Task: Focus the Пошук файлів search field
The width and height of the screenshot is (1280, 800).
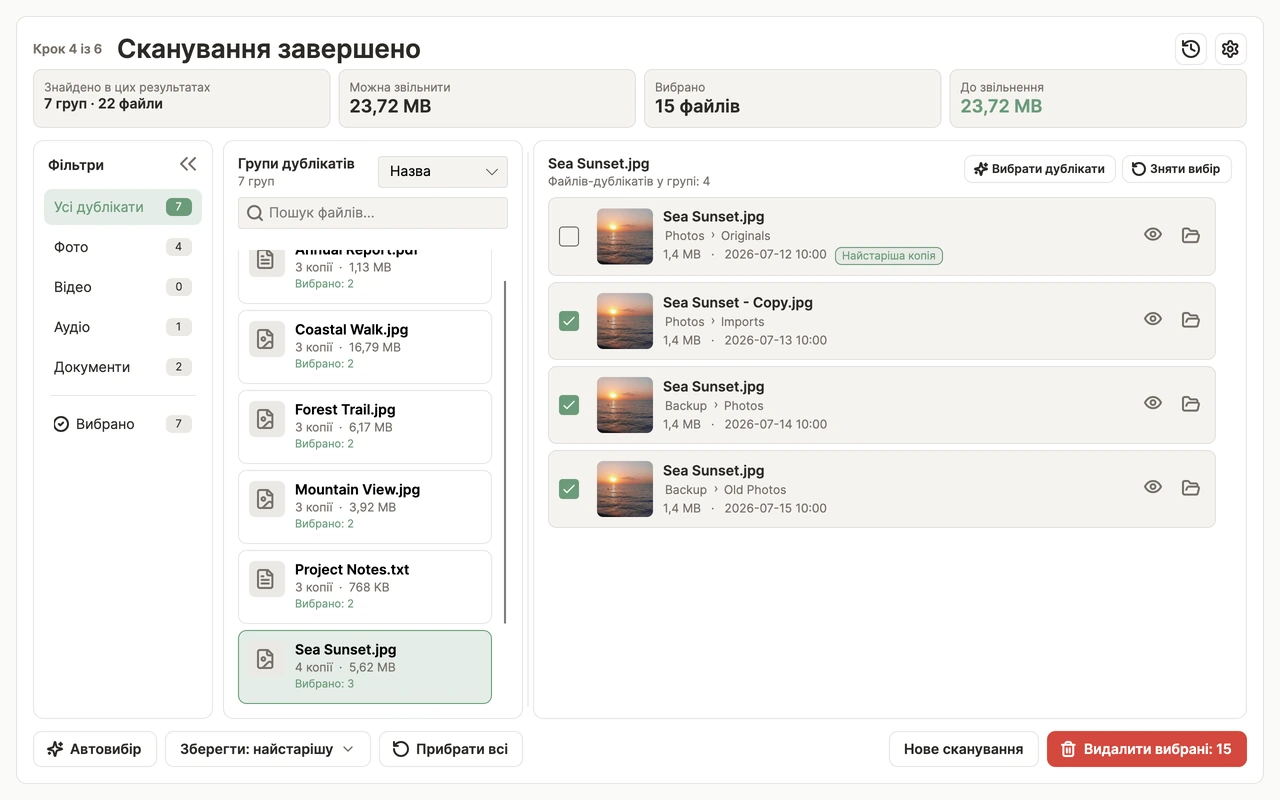Action: pyautogui.click(x=373, y=213)
